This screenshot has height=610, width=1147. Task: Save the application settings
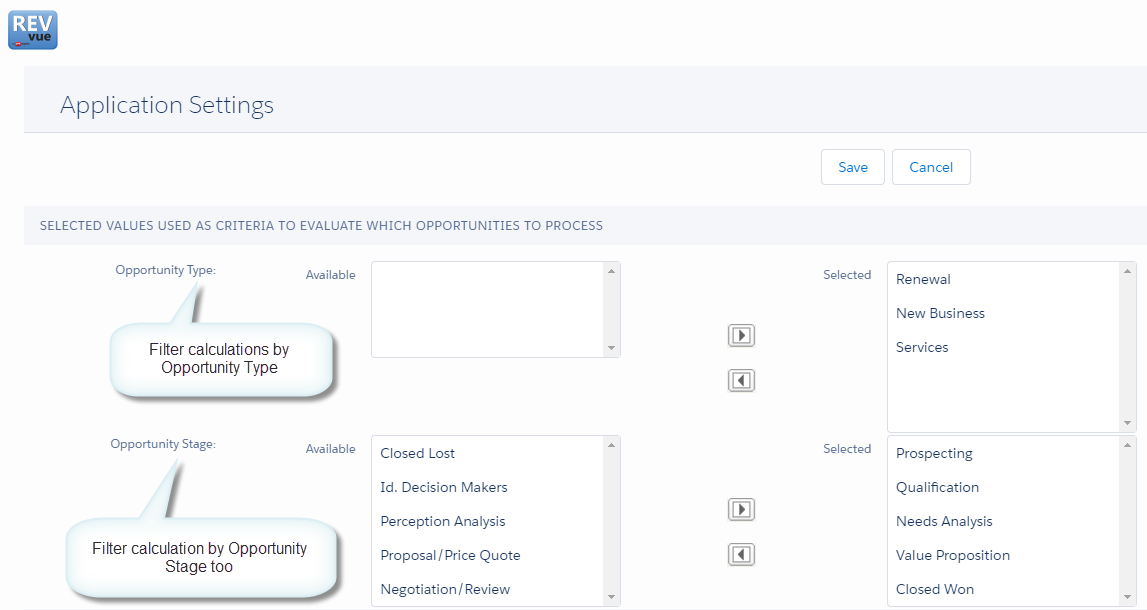pyautogui.click(x=853, y=167)
